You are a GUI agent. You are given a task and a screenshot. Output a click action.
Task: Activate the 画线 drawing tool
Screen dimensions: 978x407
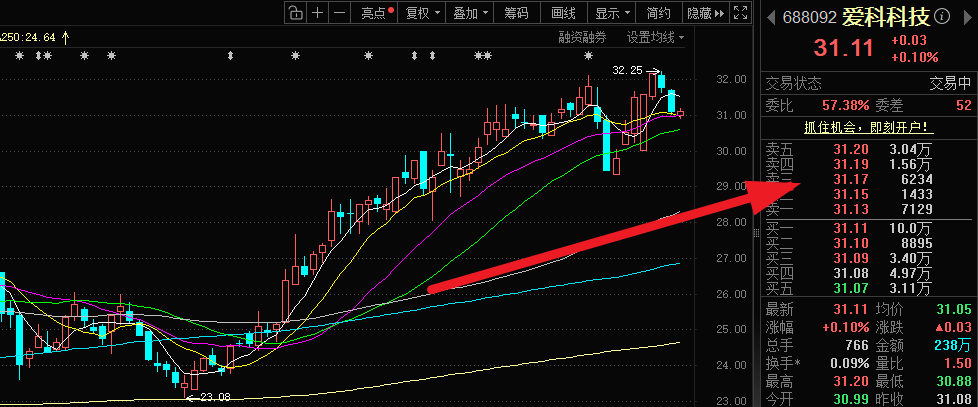(x=563, y=12)
